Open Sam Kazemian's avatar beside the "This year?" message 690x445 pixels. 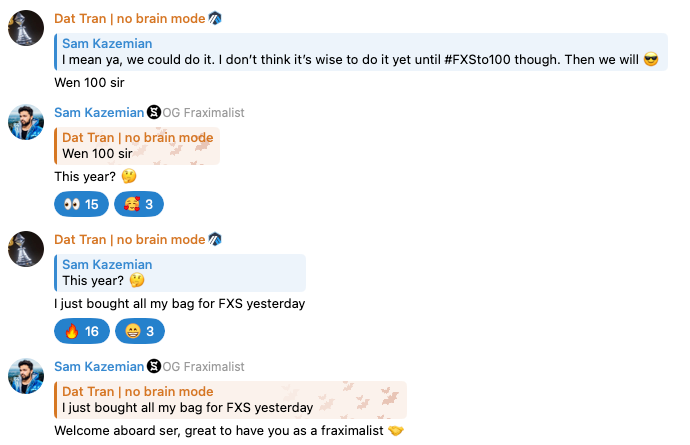tap(26, 122)
